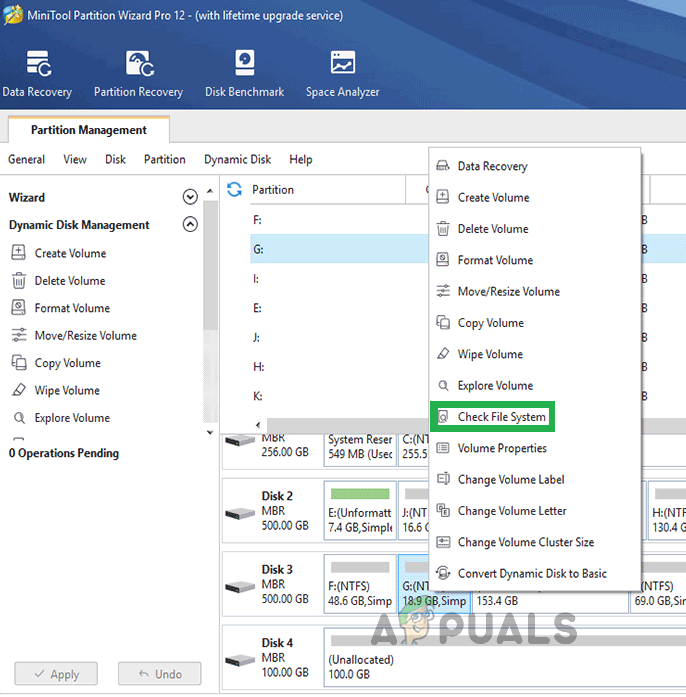Viewport: 686px width, 697px height.
Task: Click Wipe Volume link in sidebar
Action: pos(67,390)
